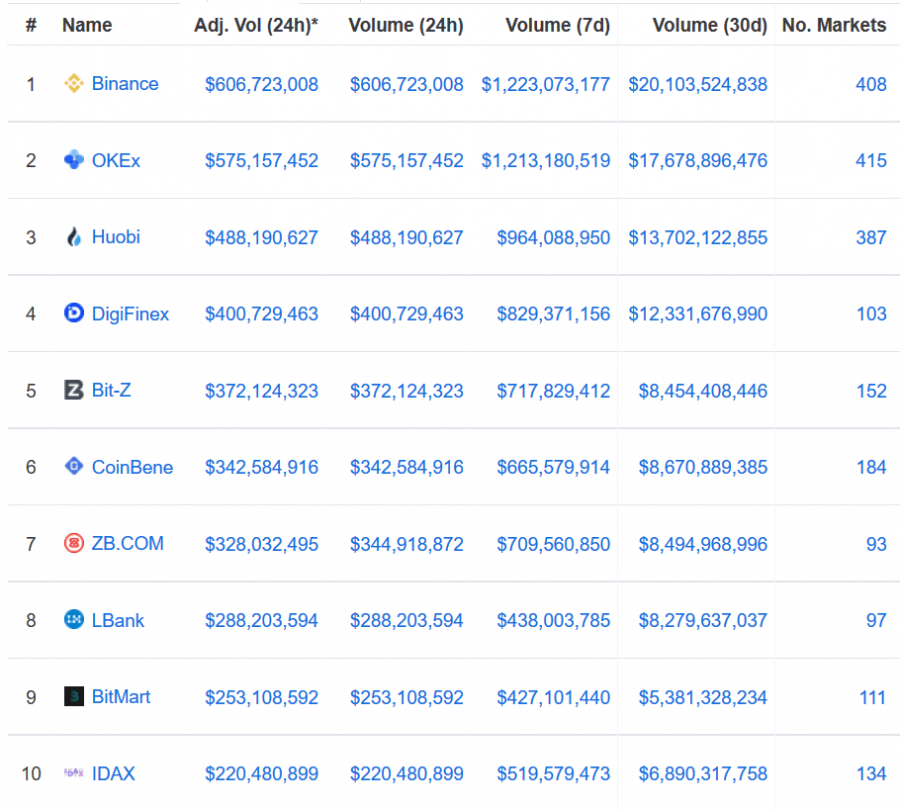Click IDAX 30d volume $6,890,317,758
Viewport: 900px width, 809px height.
tap(703, 774)
